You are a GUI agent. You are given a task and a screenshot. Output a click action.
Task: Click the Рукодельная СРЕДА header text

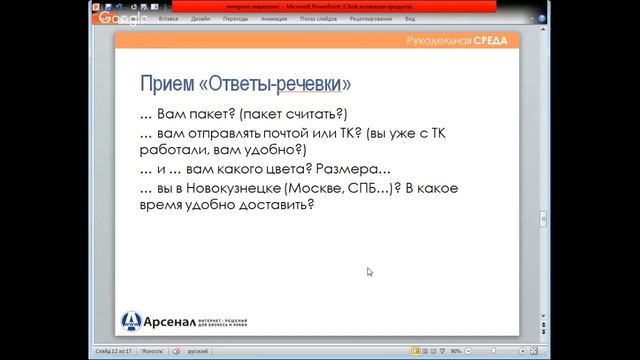click(457, 40)
